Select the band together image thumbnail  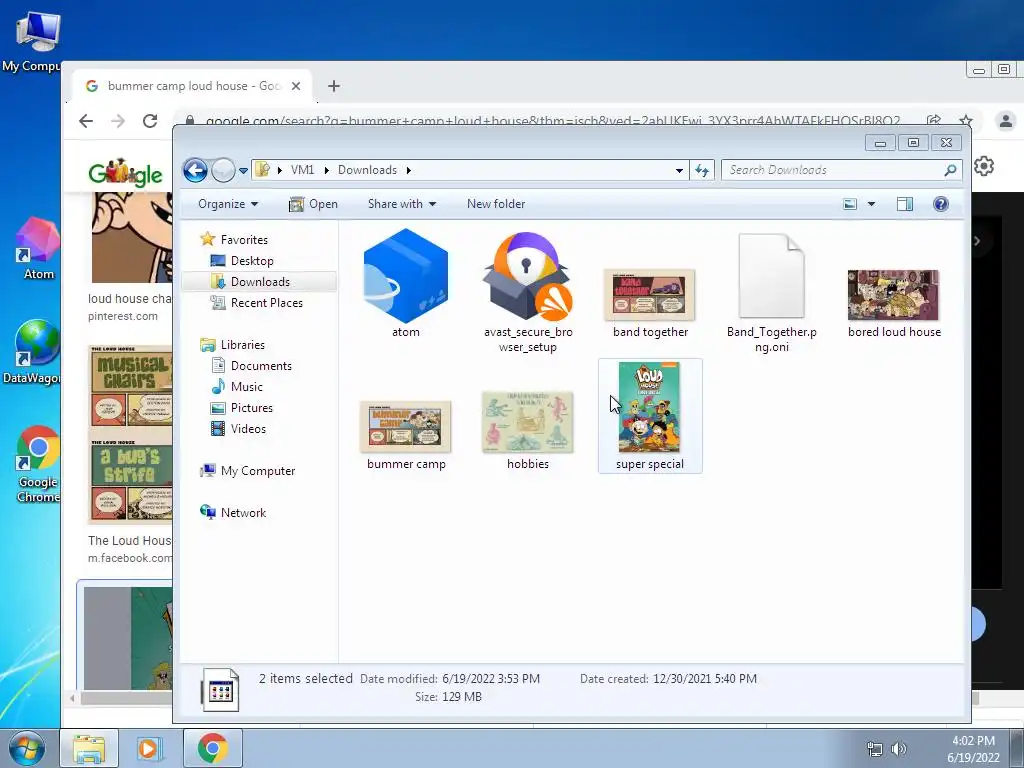(650, 295)
